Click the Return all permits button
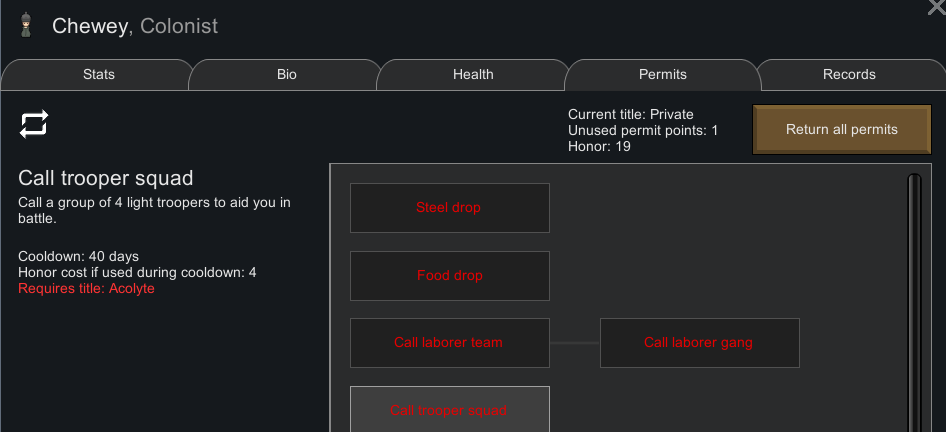This screenshot has width=946, height=432. (x=842, y=130)
